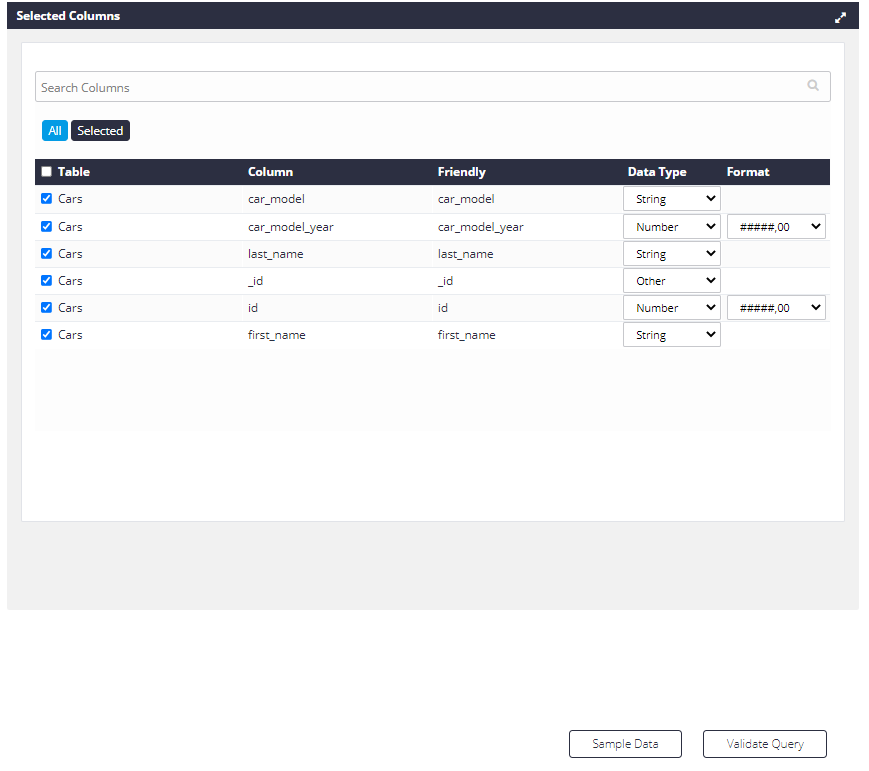Viewport: 869px width, 771px height.
Task: Open Data Type dropdown for car_model_year
Action: [672, 226]
